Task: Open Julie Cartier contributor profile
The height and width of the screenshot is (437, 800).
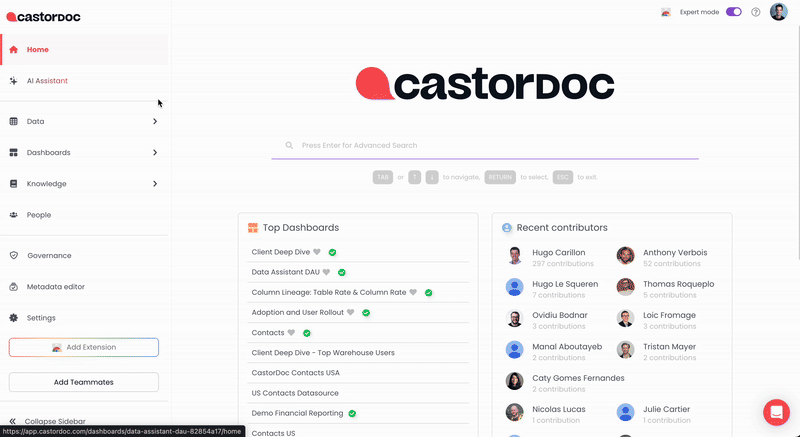Action: coord(666,409)
